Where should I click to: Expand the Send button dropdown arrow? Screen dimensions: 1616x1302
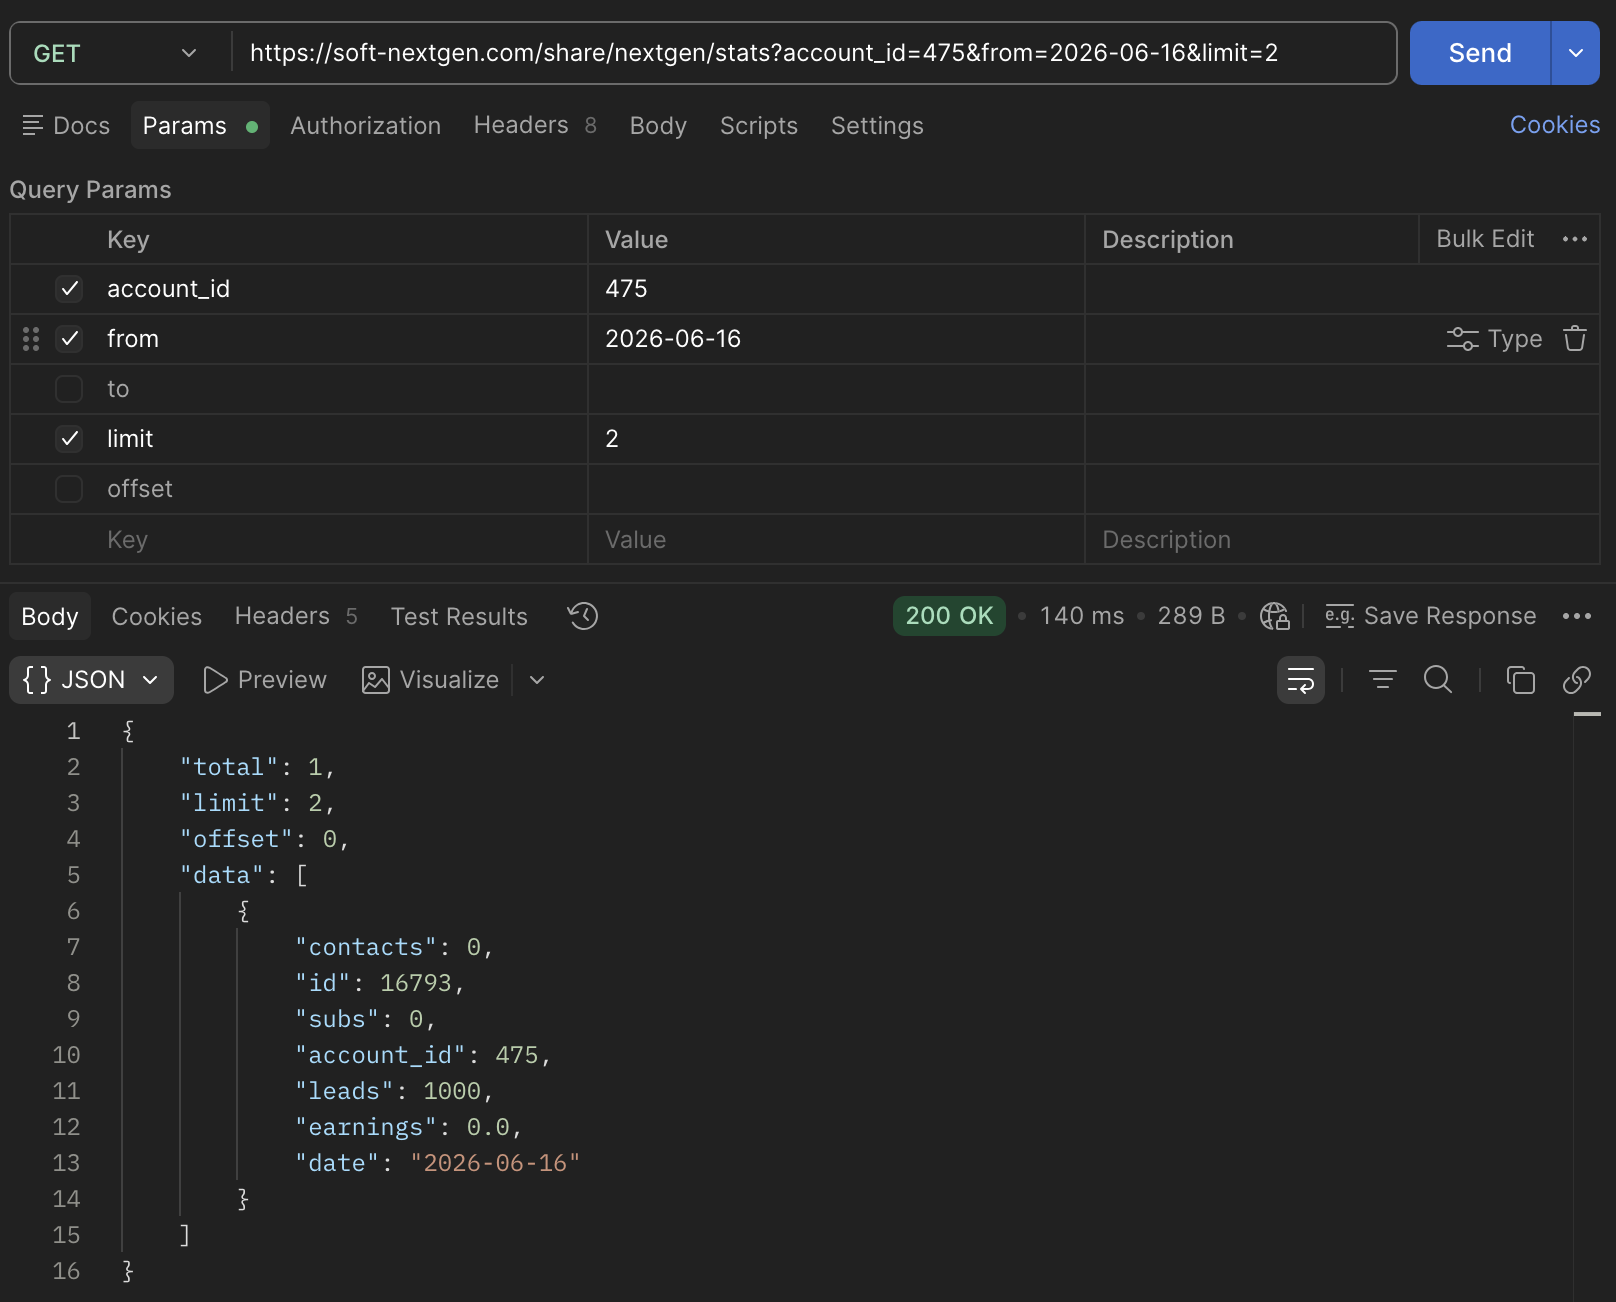tap(1576, 53)
